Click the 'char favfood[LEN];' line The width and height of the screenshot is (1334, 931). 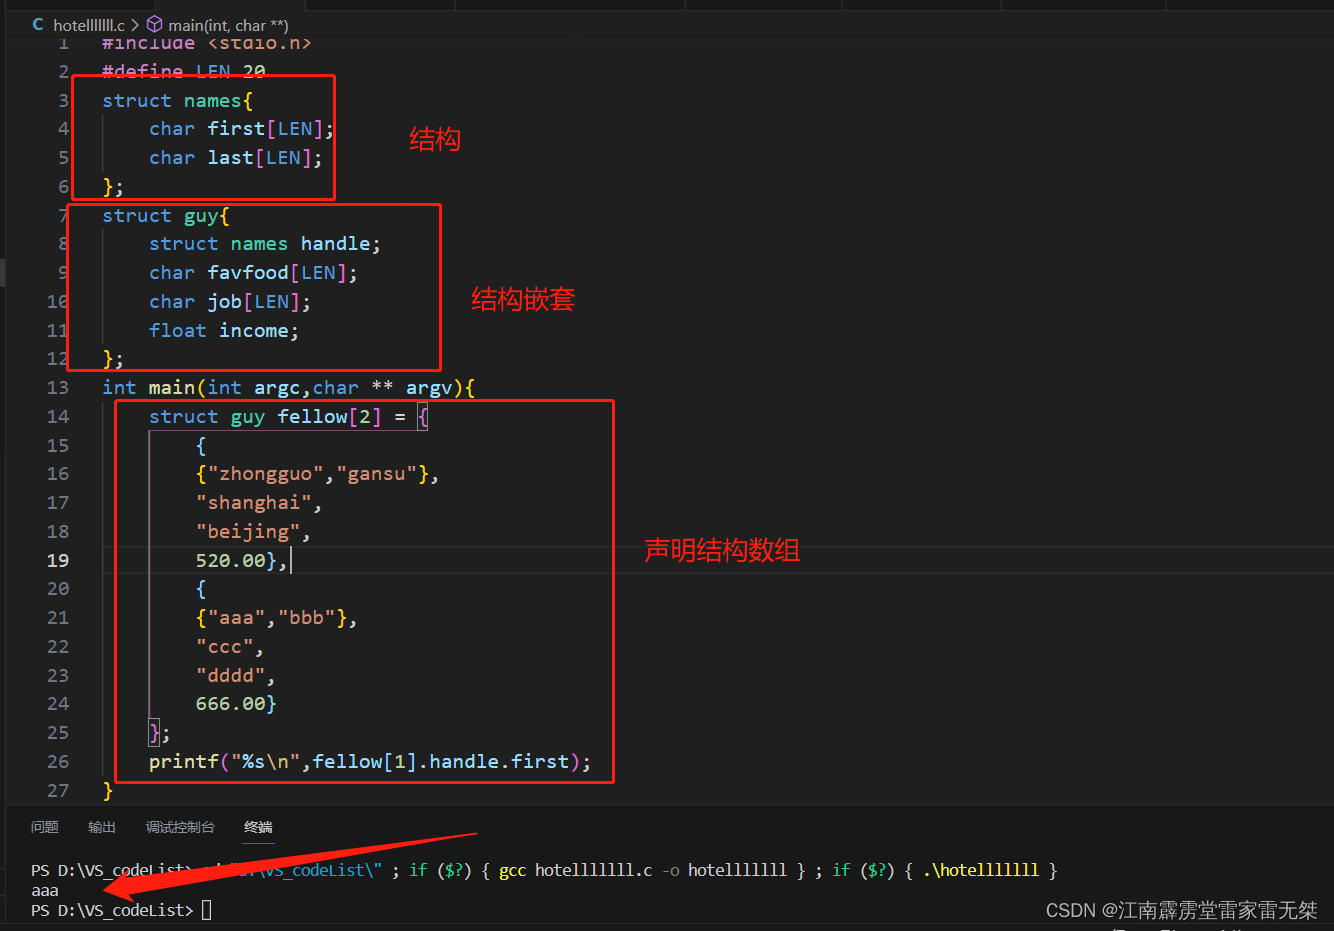coord(253,273)
